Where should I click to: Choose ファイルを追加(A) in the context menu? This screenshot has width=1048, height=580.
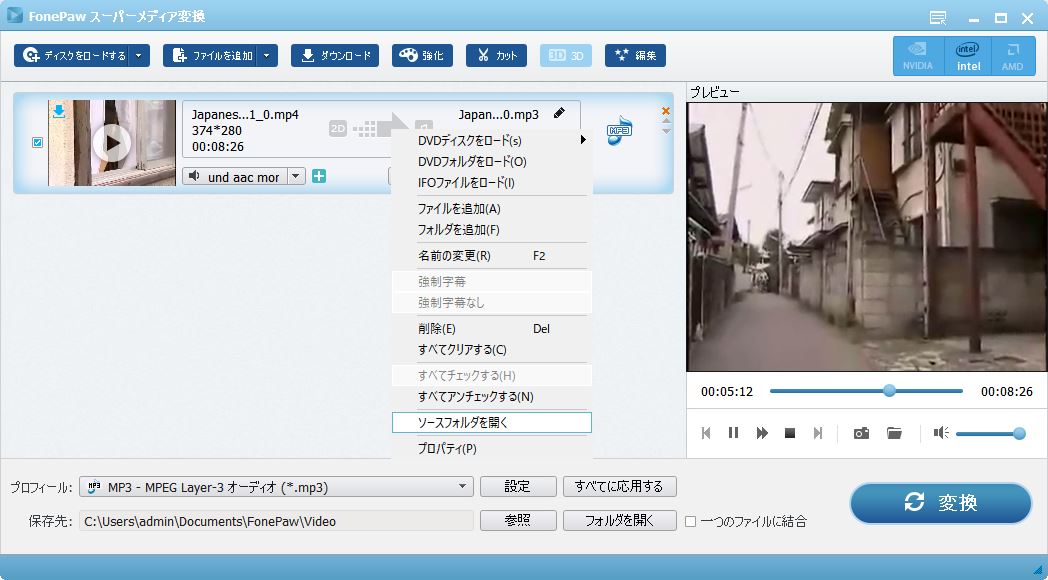(492, 208)
